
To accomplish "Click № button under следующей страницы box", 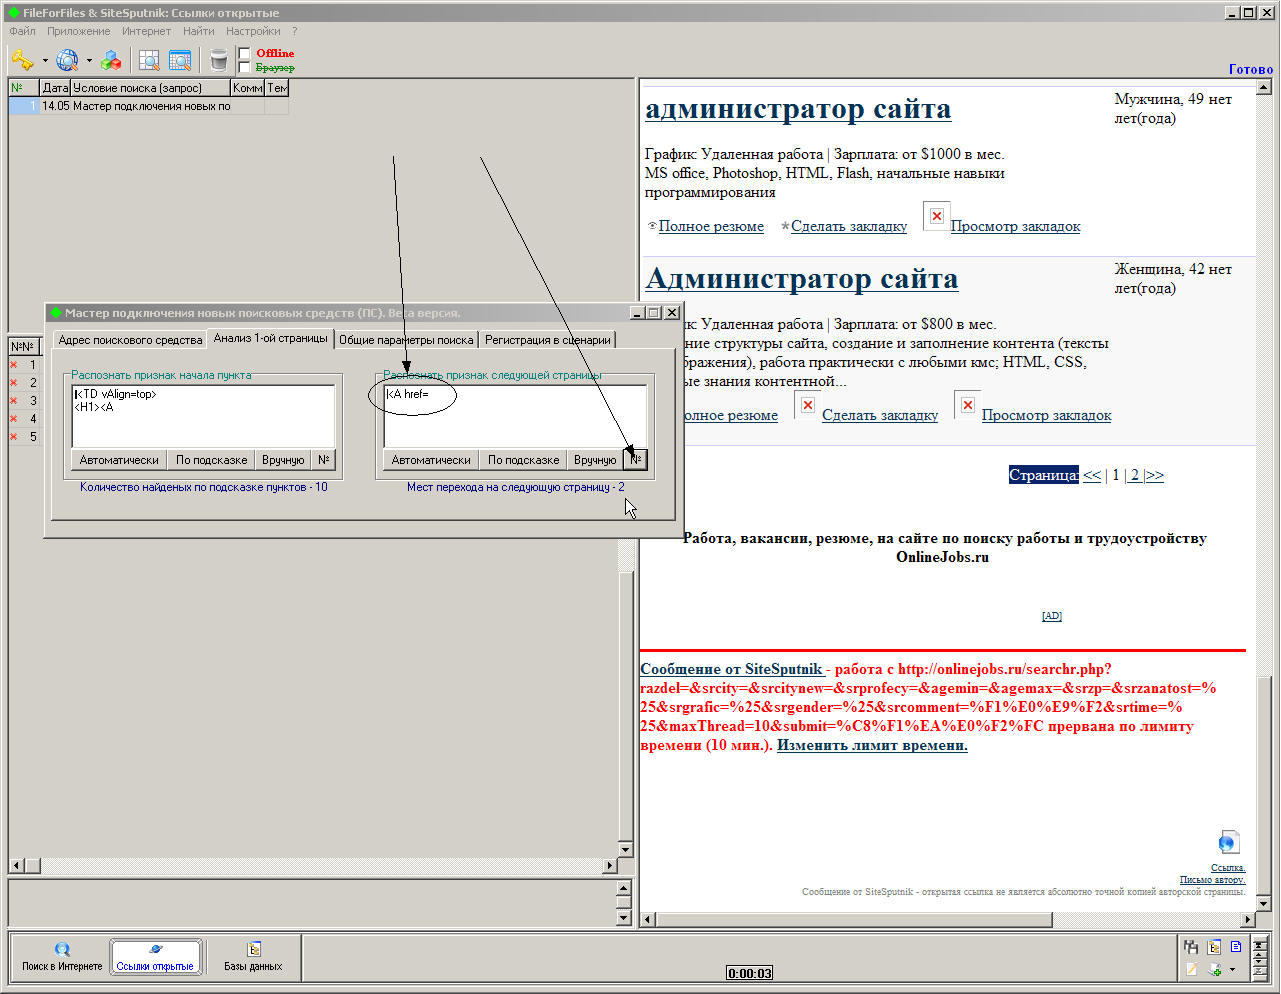I will 635,460.
